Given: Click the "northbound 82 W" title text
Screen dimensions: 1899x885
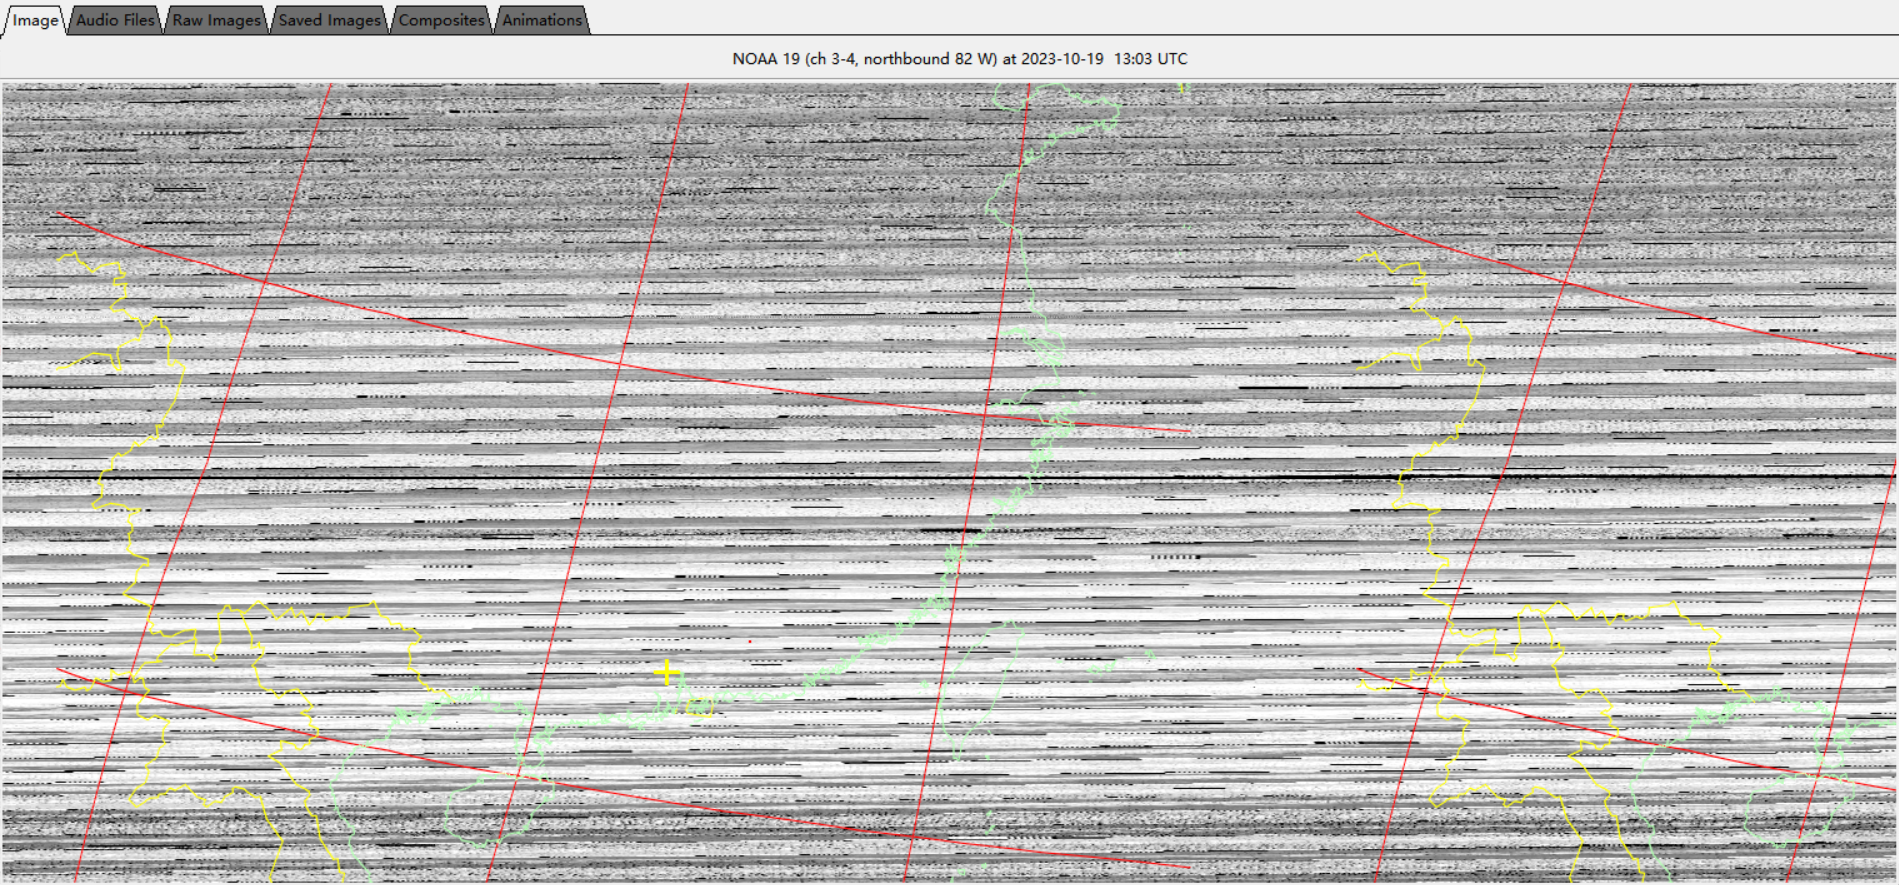Looking at the screenshot, I should tap(929, 59).
